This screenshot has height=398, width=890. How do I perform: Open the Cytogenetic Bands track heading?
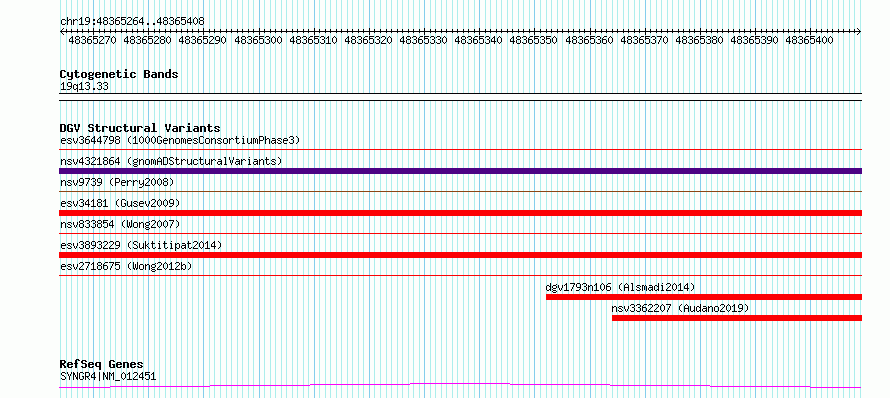tap(119, 74)
